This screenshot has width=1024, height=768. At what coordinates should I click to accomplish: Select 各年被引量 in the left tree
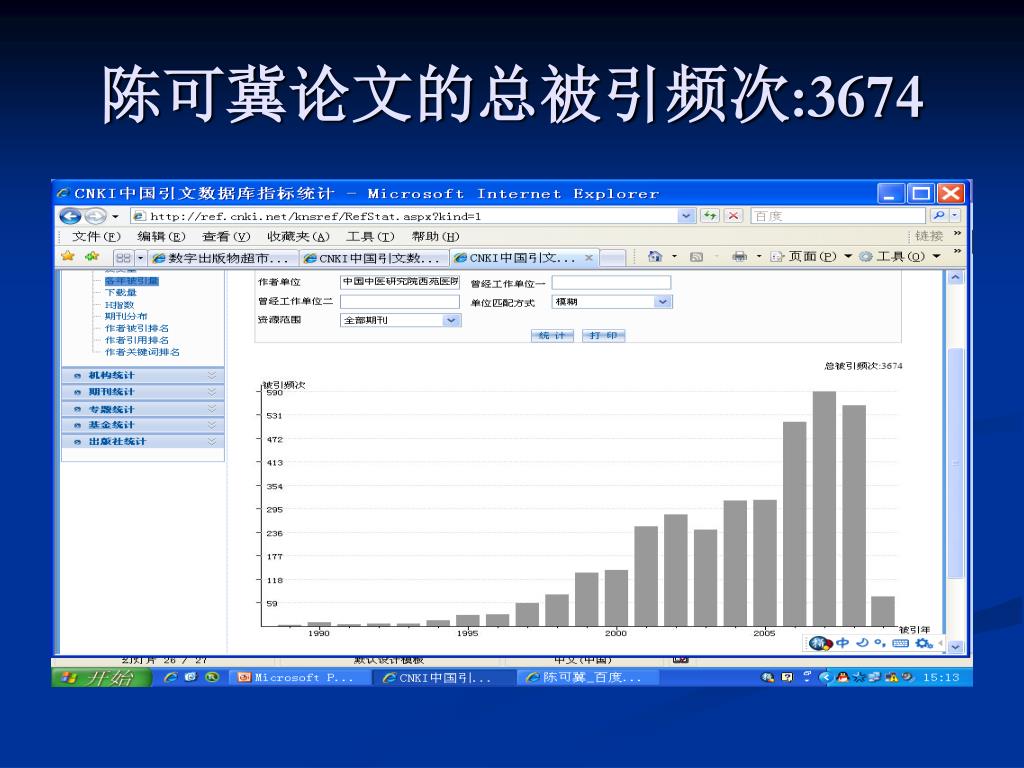(x=131, y=281)
